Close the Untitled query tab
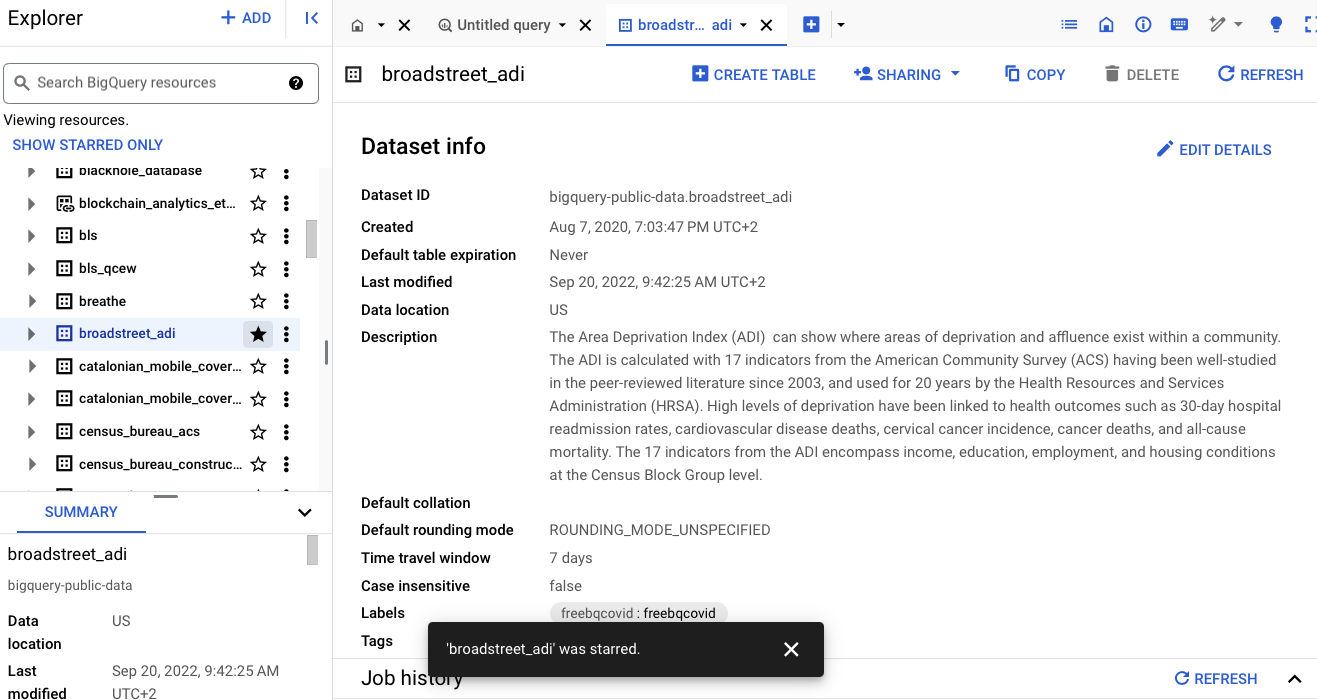Viewport: 1317px width, 700px height. pyautogui.click(x=585, y=25)
